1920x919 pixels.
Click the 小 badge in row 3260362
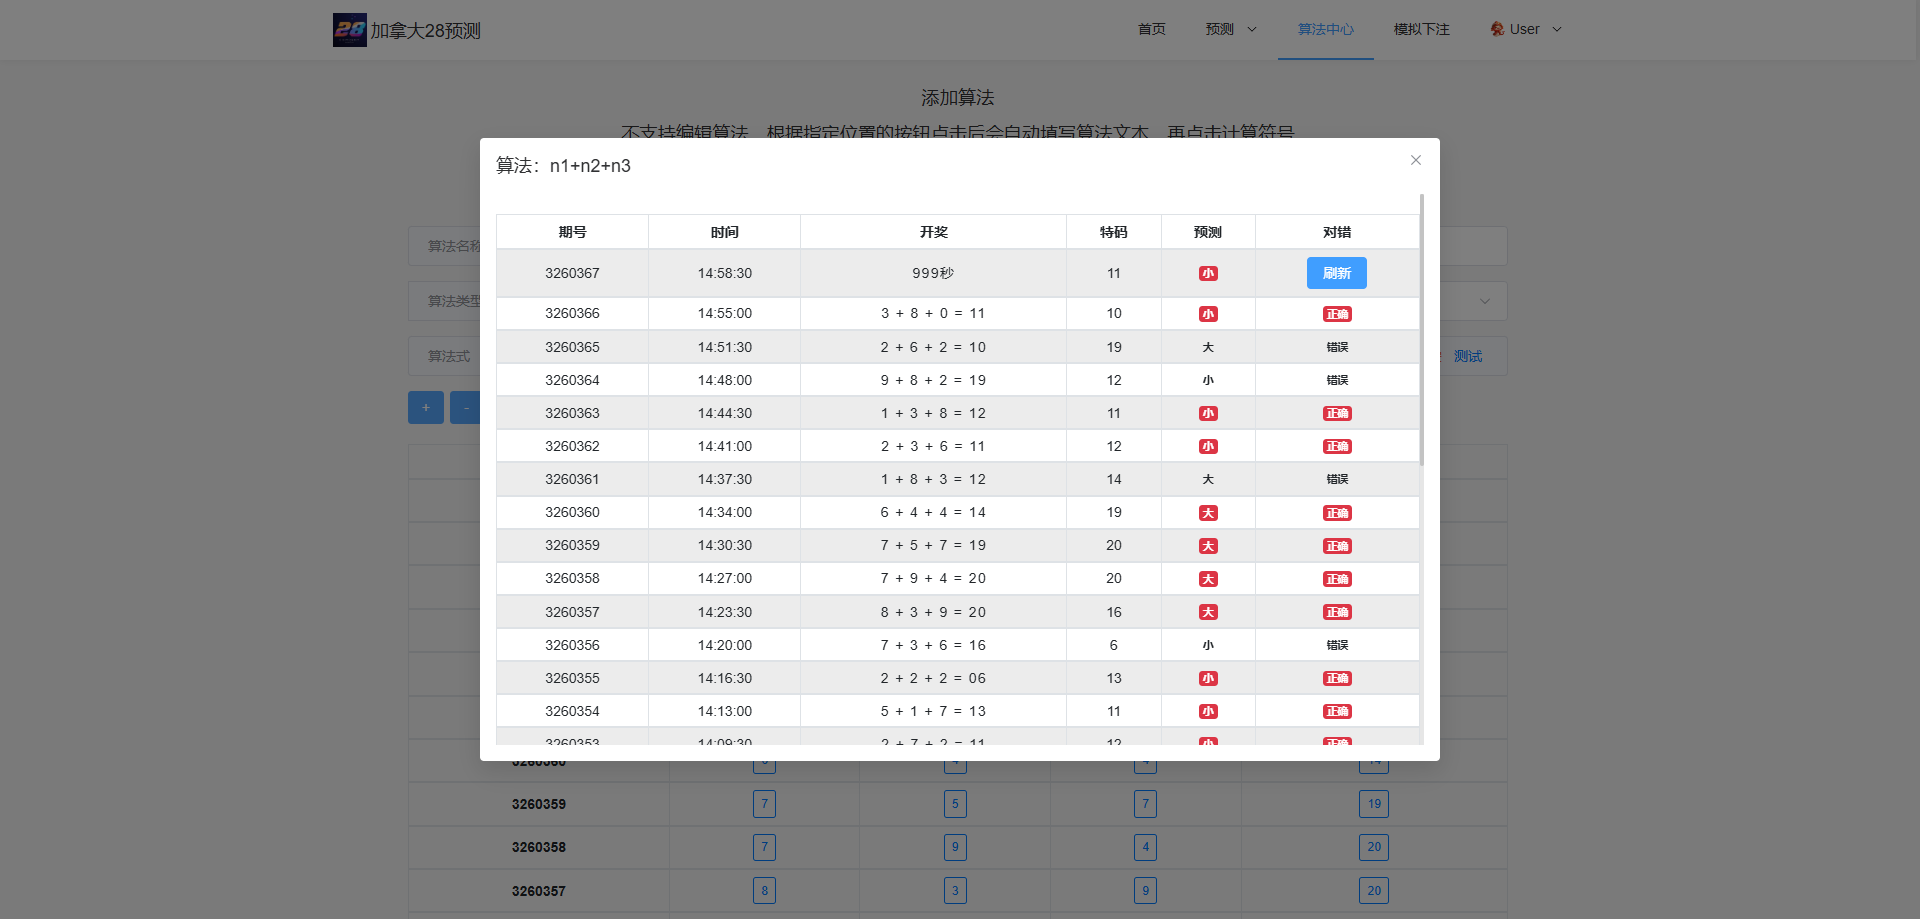click(1208, 446)
